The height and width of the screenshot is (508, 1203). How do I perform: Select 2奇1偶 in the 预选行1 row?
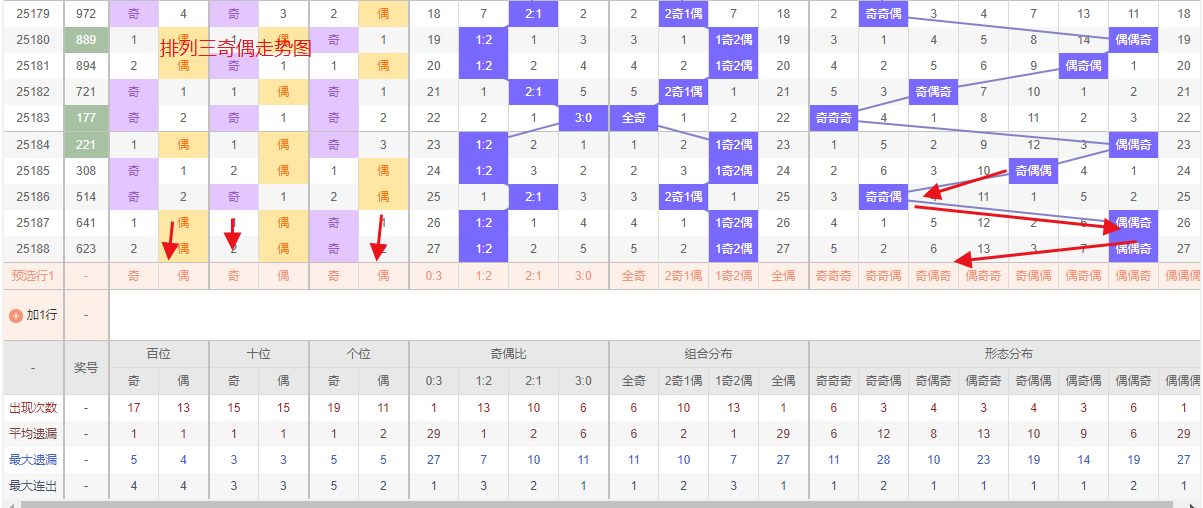pyautogui.click(x=684, y=275)
